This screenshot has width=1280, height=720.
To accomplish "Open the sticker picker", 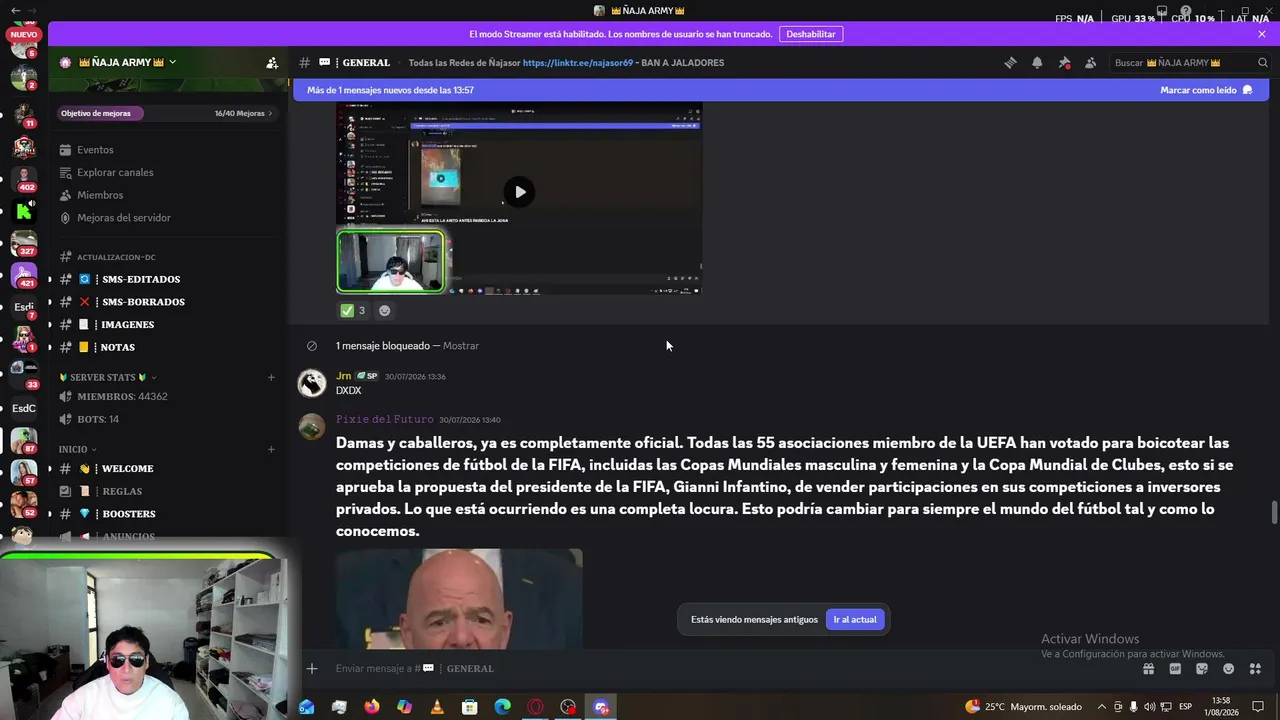I will click(x=1202, y=668).
